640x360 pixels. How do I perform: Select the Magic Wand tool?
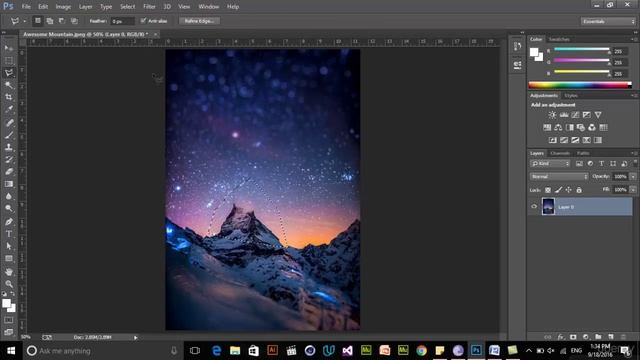[x=9, y=85]
